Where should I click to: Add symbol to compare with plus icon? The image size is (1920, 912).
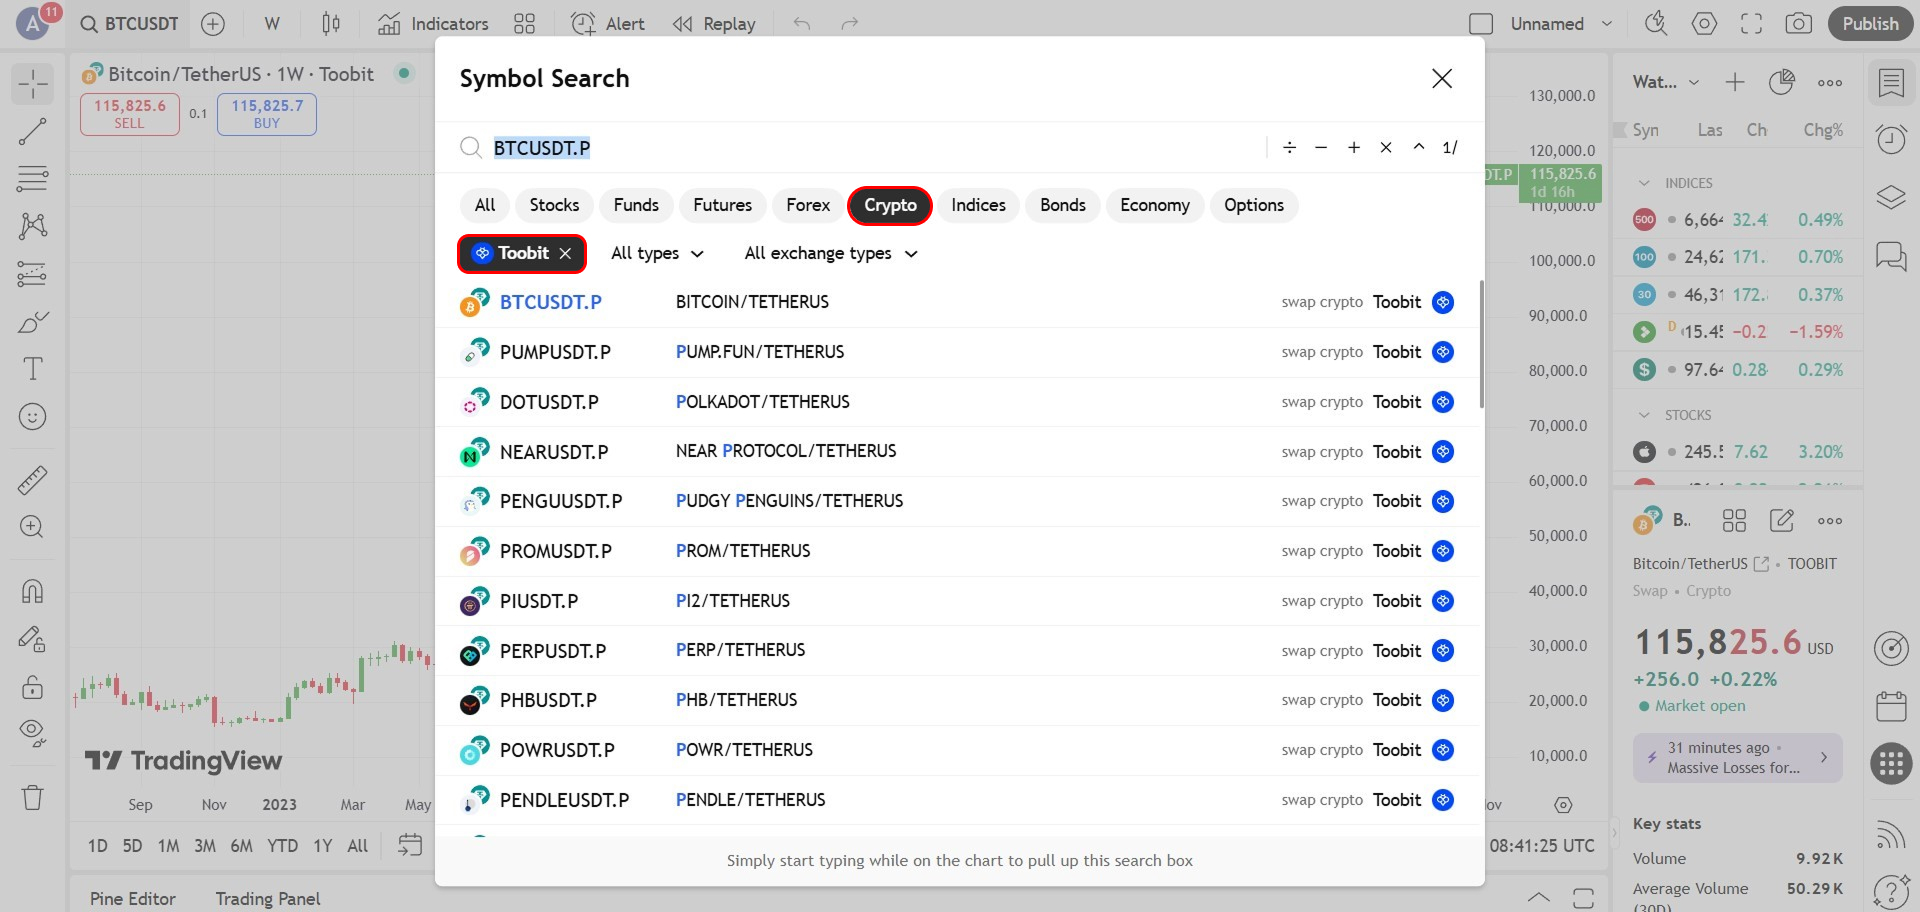click(213, 24)
